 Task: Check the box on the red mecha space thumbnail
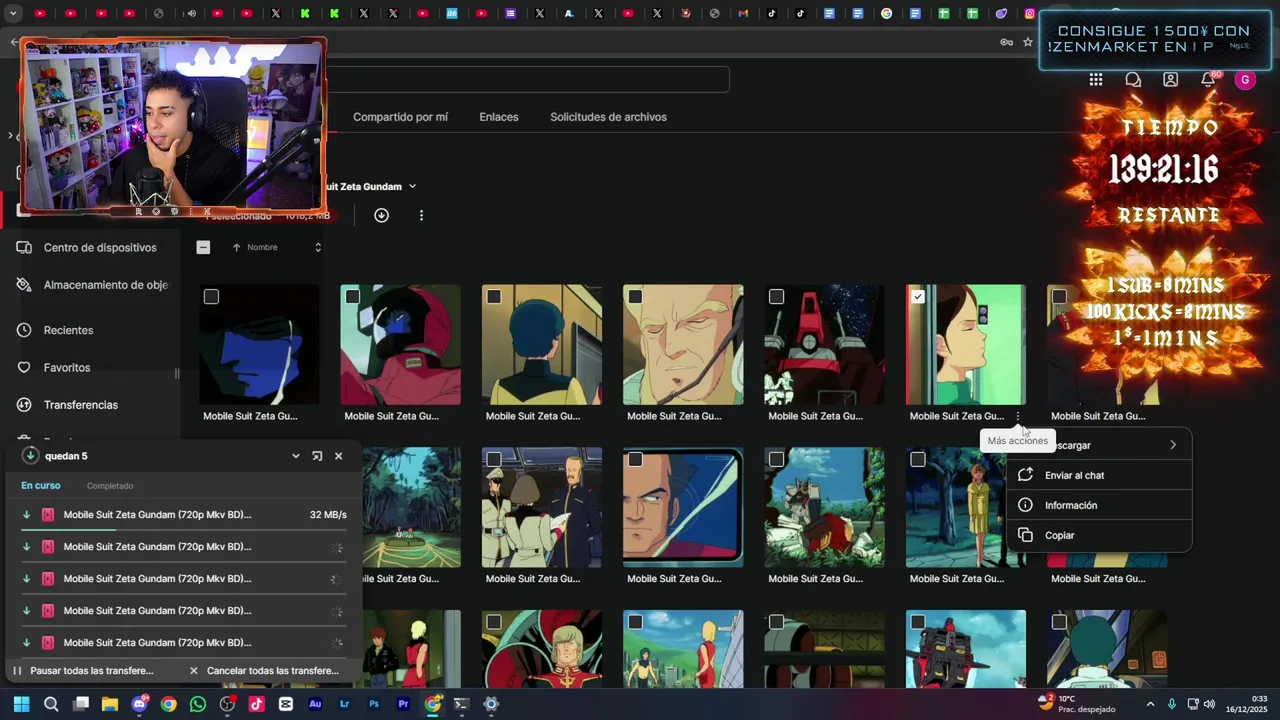776,297
